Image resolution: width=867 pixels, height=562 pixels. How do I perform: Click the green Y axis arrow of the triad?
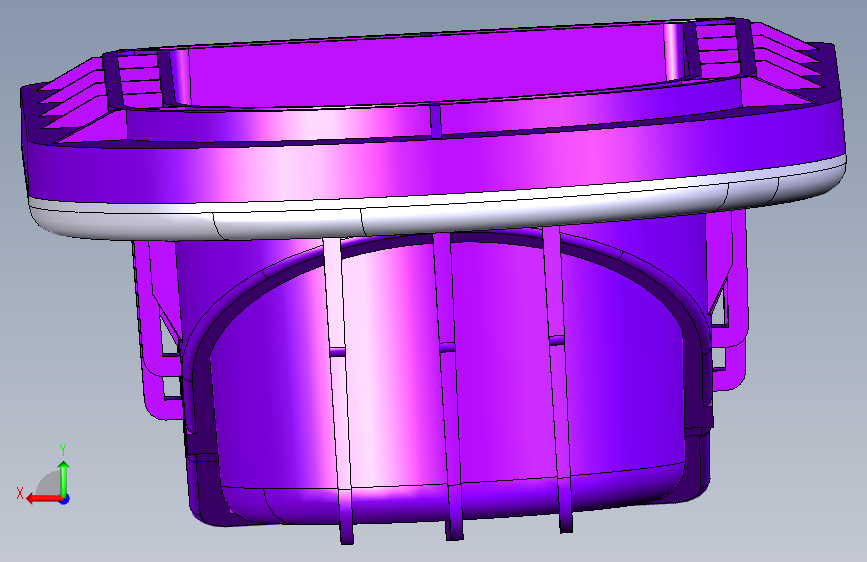[64, 478]
